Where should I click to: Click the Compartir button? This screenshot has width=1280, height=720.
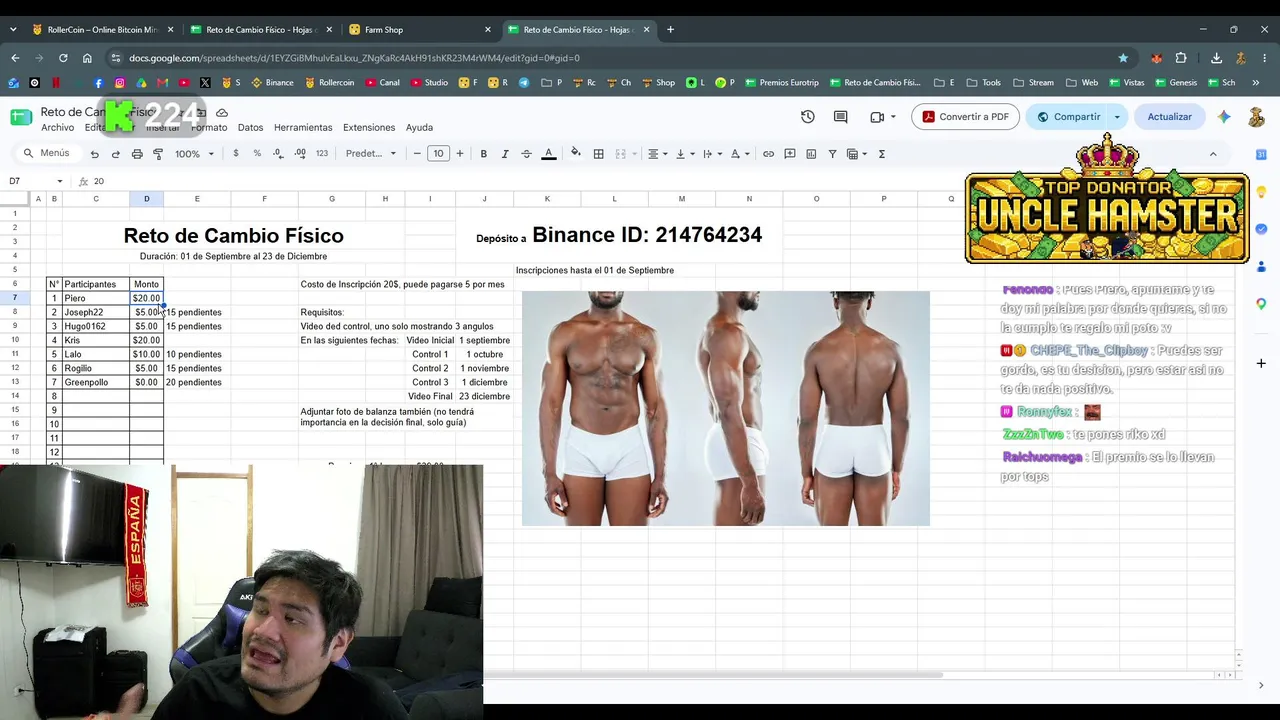[1067, 117]
